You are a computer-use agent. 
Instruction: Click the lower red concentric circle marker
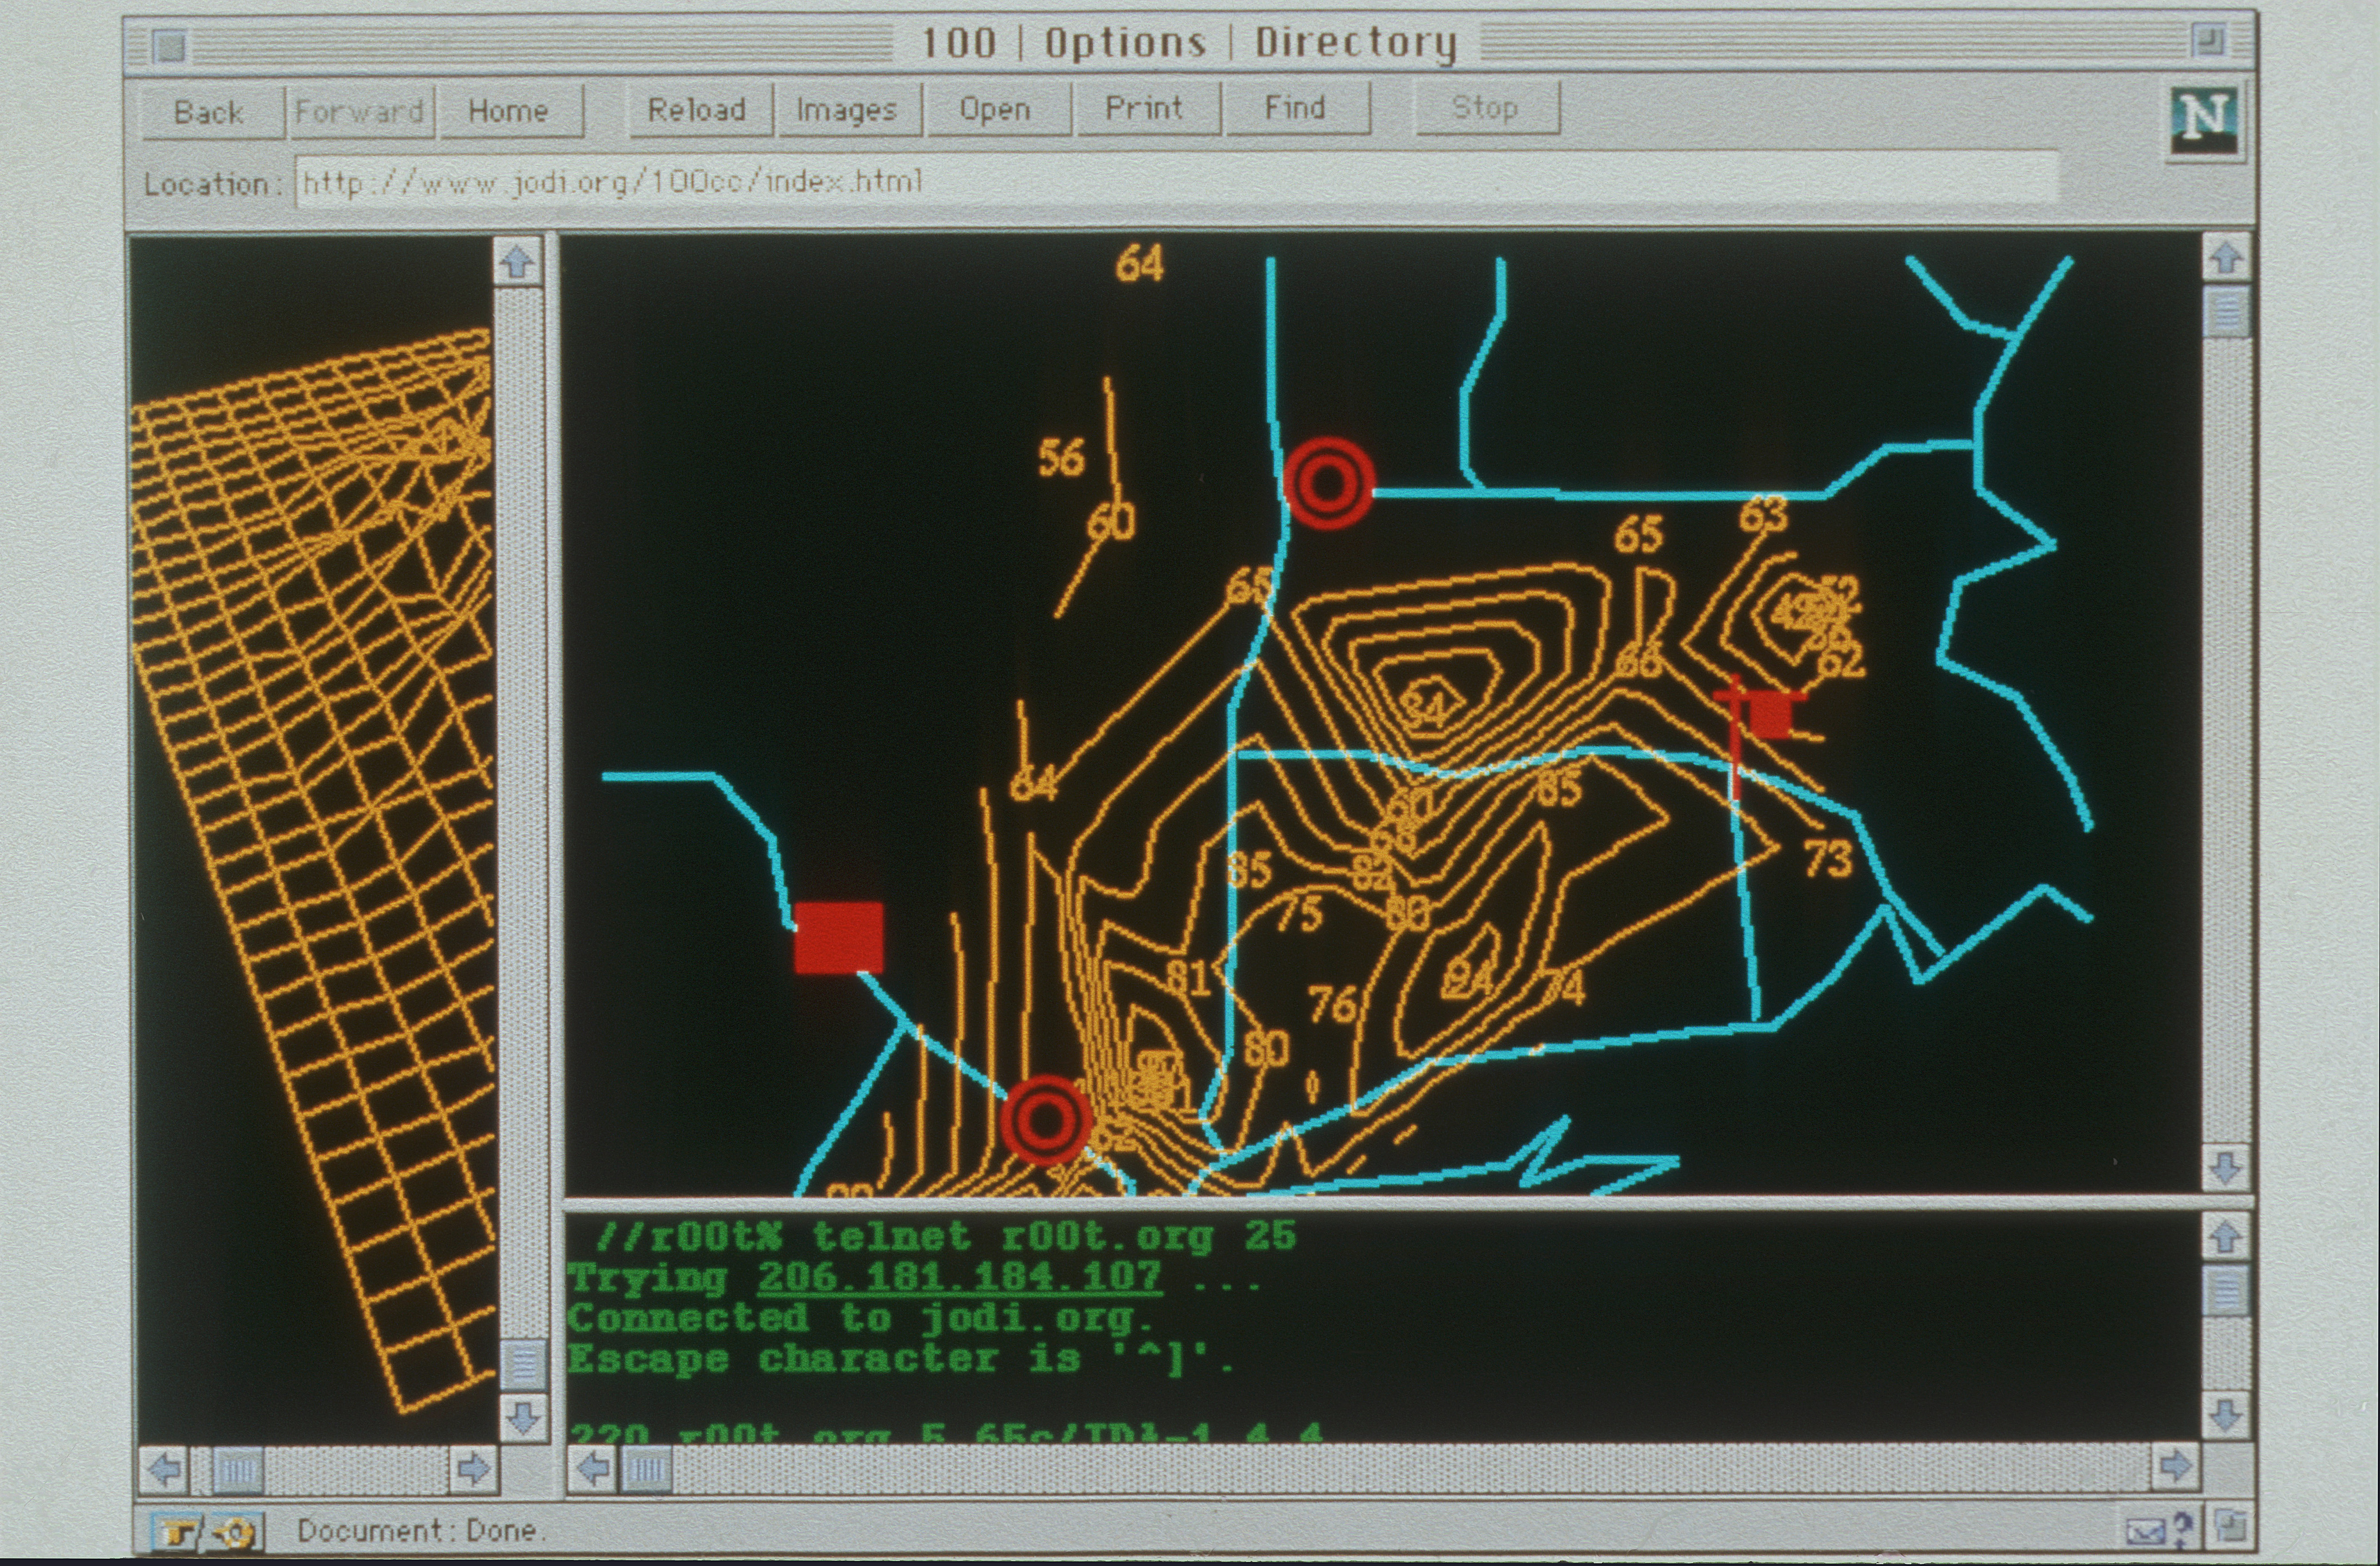(x=1045, y=1120)
